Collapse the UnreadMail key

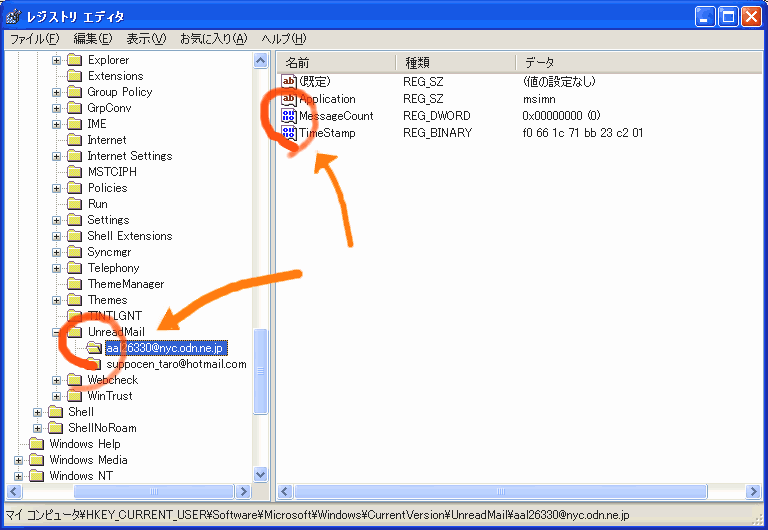coord(56,332)
